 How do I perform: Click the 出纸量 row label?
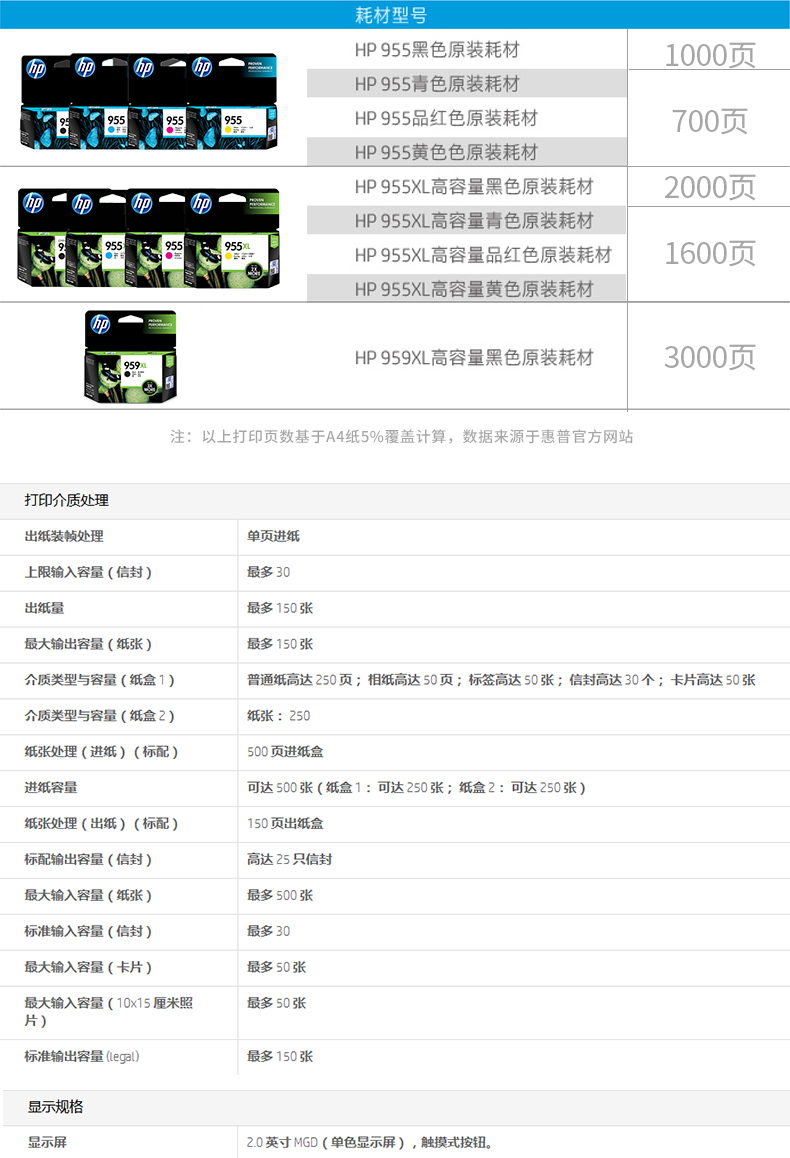(x=44, y=608)
